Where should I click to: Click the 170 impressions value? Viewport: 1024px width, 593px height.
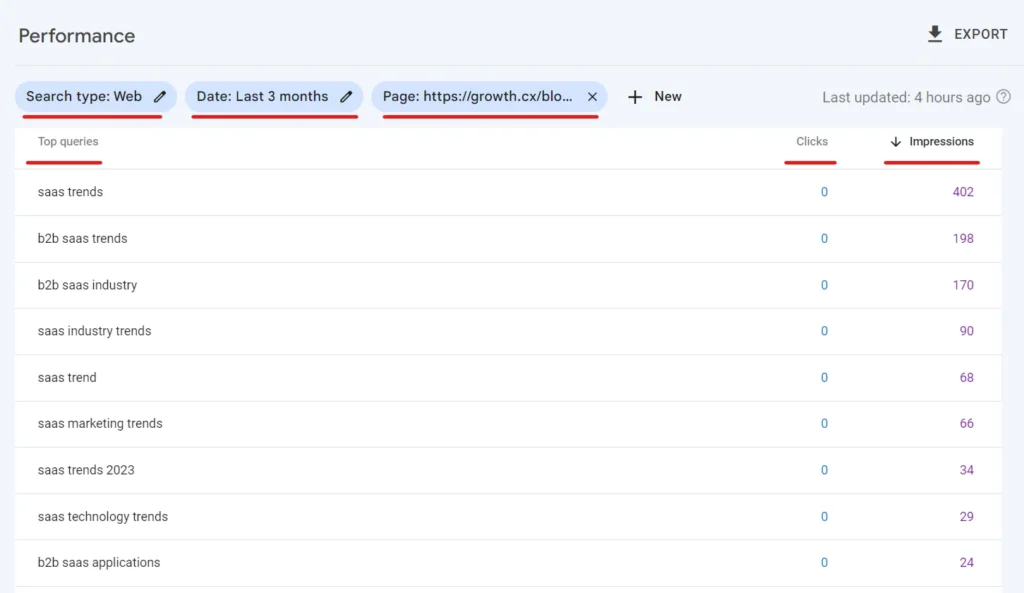click(963, 285)
